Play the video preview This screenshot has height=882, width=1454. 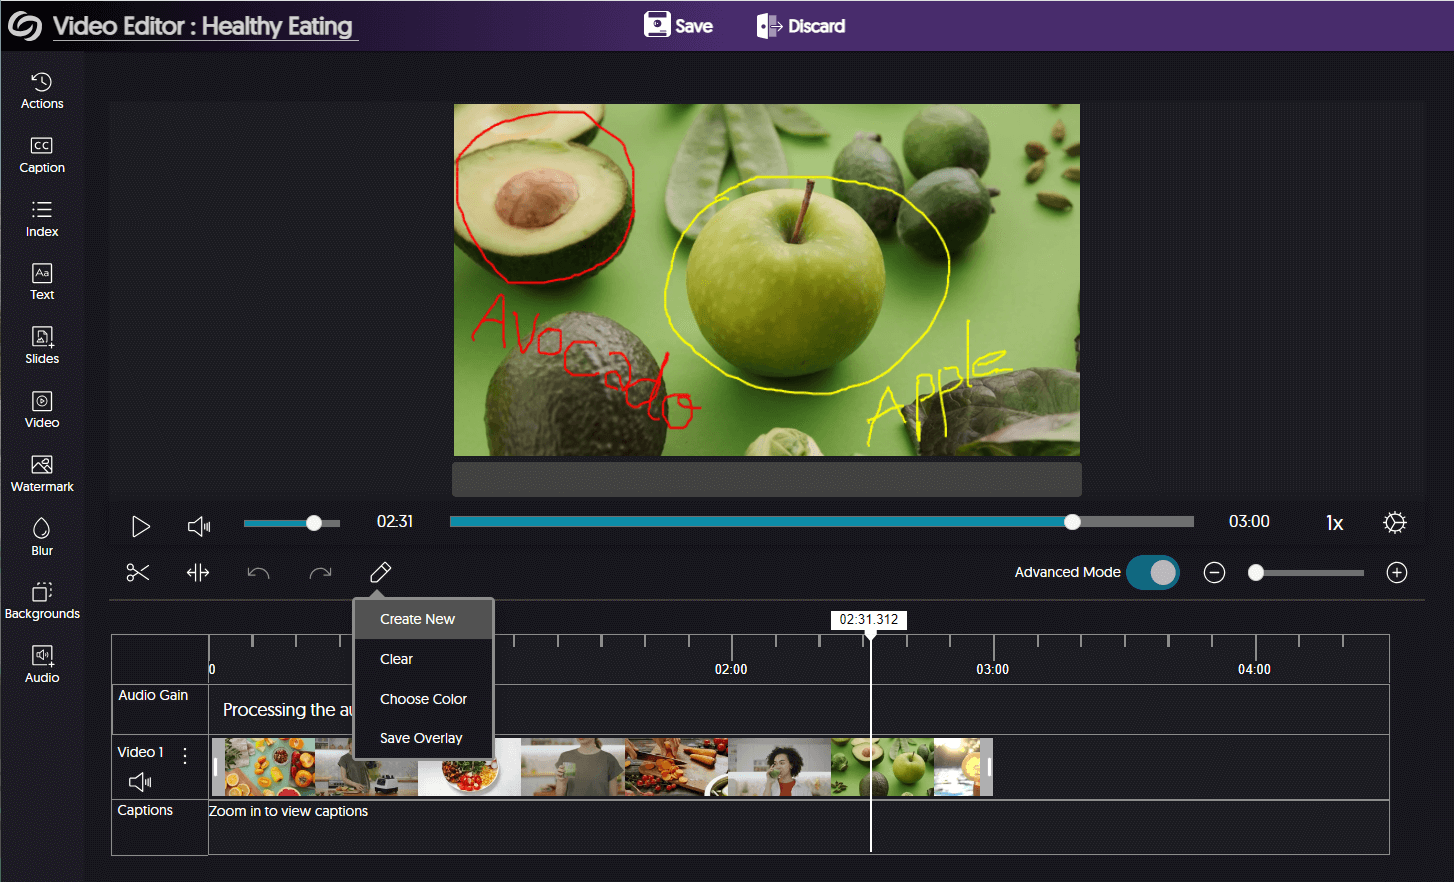(x=141, y=526)
